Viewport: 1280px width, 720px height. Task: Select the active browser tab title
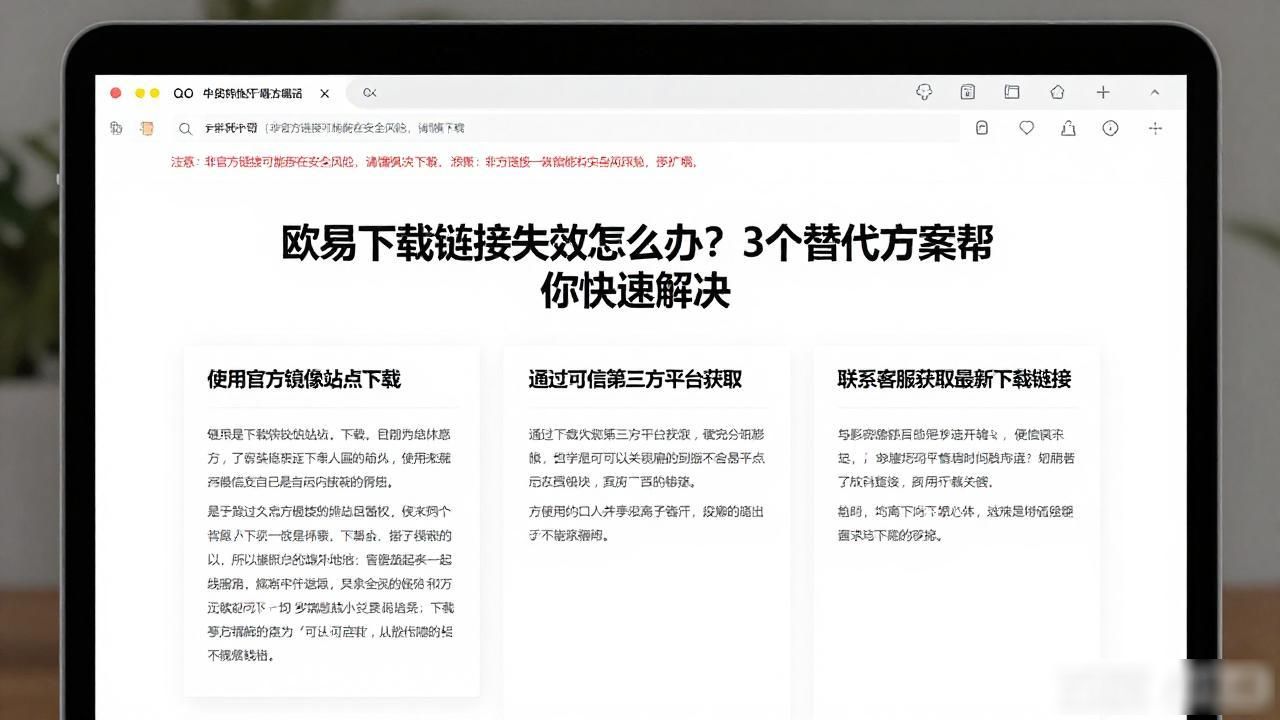(252, 93)
